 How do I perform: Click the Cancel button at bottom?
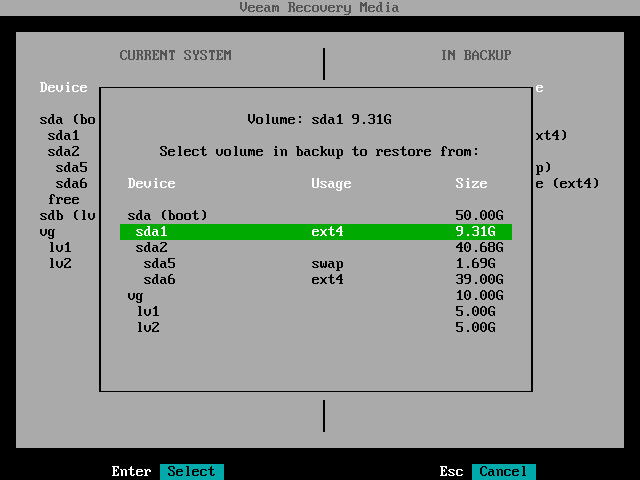click(x=503, y=471)
